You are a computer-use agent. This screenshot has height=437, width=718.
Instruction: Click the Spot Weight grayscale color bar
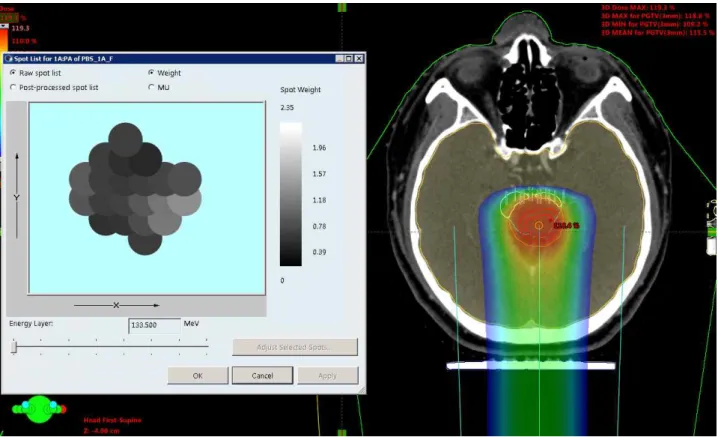(291, 194)
